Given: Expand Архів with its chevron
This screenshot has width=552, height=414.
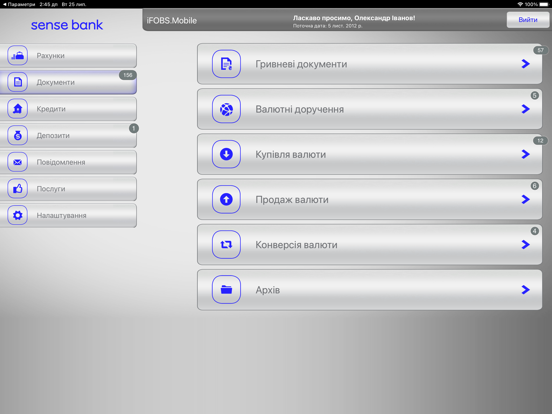Looking at the screenshot, I should (526, 289).
